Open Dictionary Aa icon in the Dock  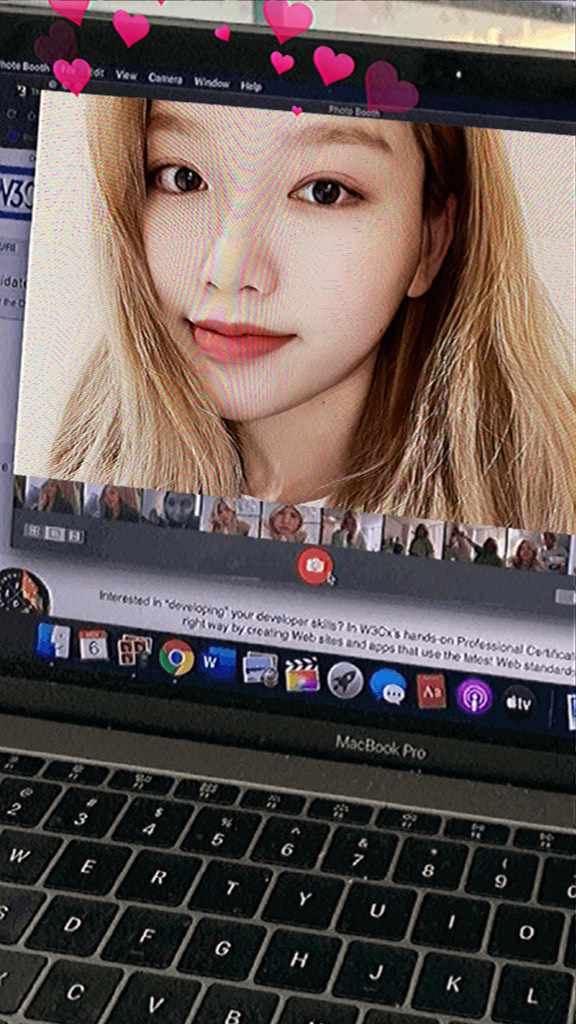tap(431, 691)
